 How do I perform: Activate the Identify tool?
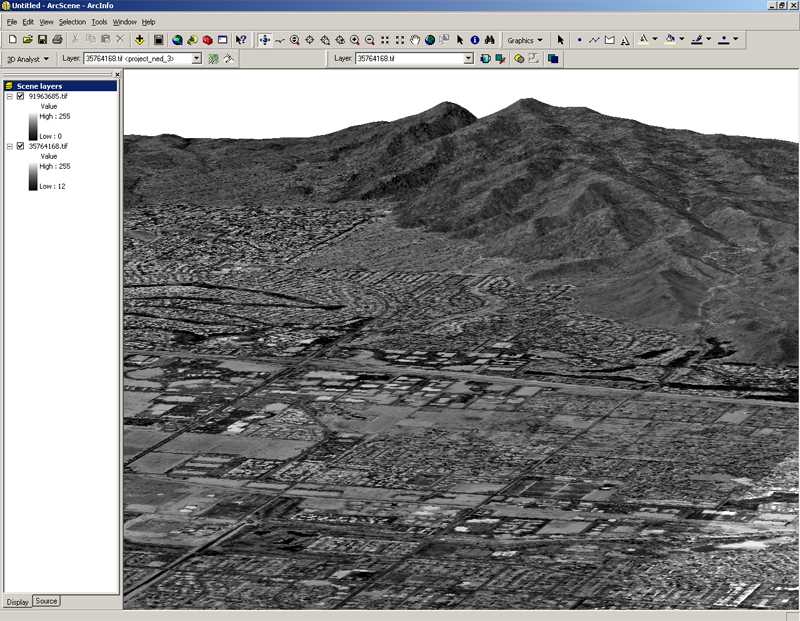coord(475,40)
